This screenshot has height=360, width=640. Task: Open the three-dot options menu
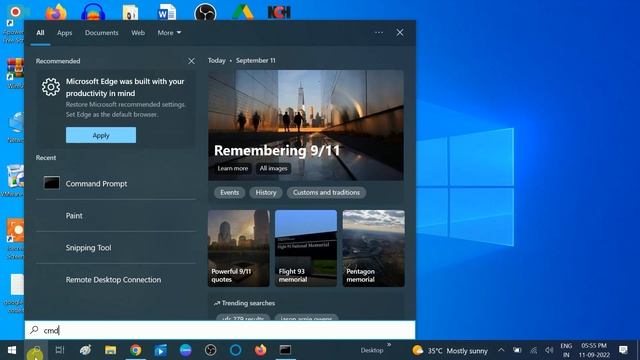(x=379, y=33)
